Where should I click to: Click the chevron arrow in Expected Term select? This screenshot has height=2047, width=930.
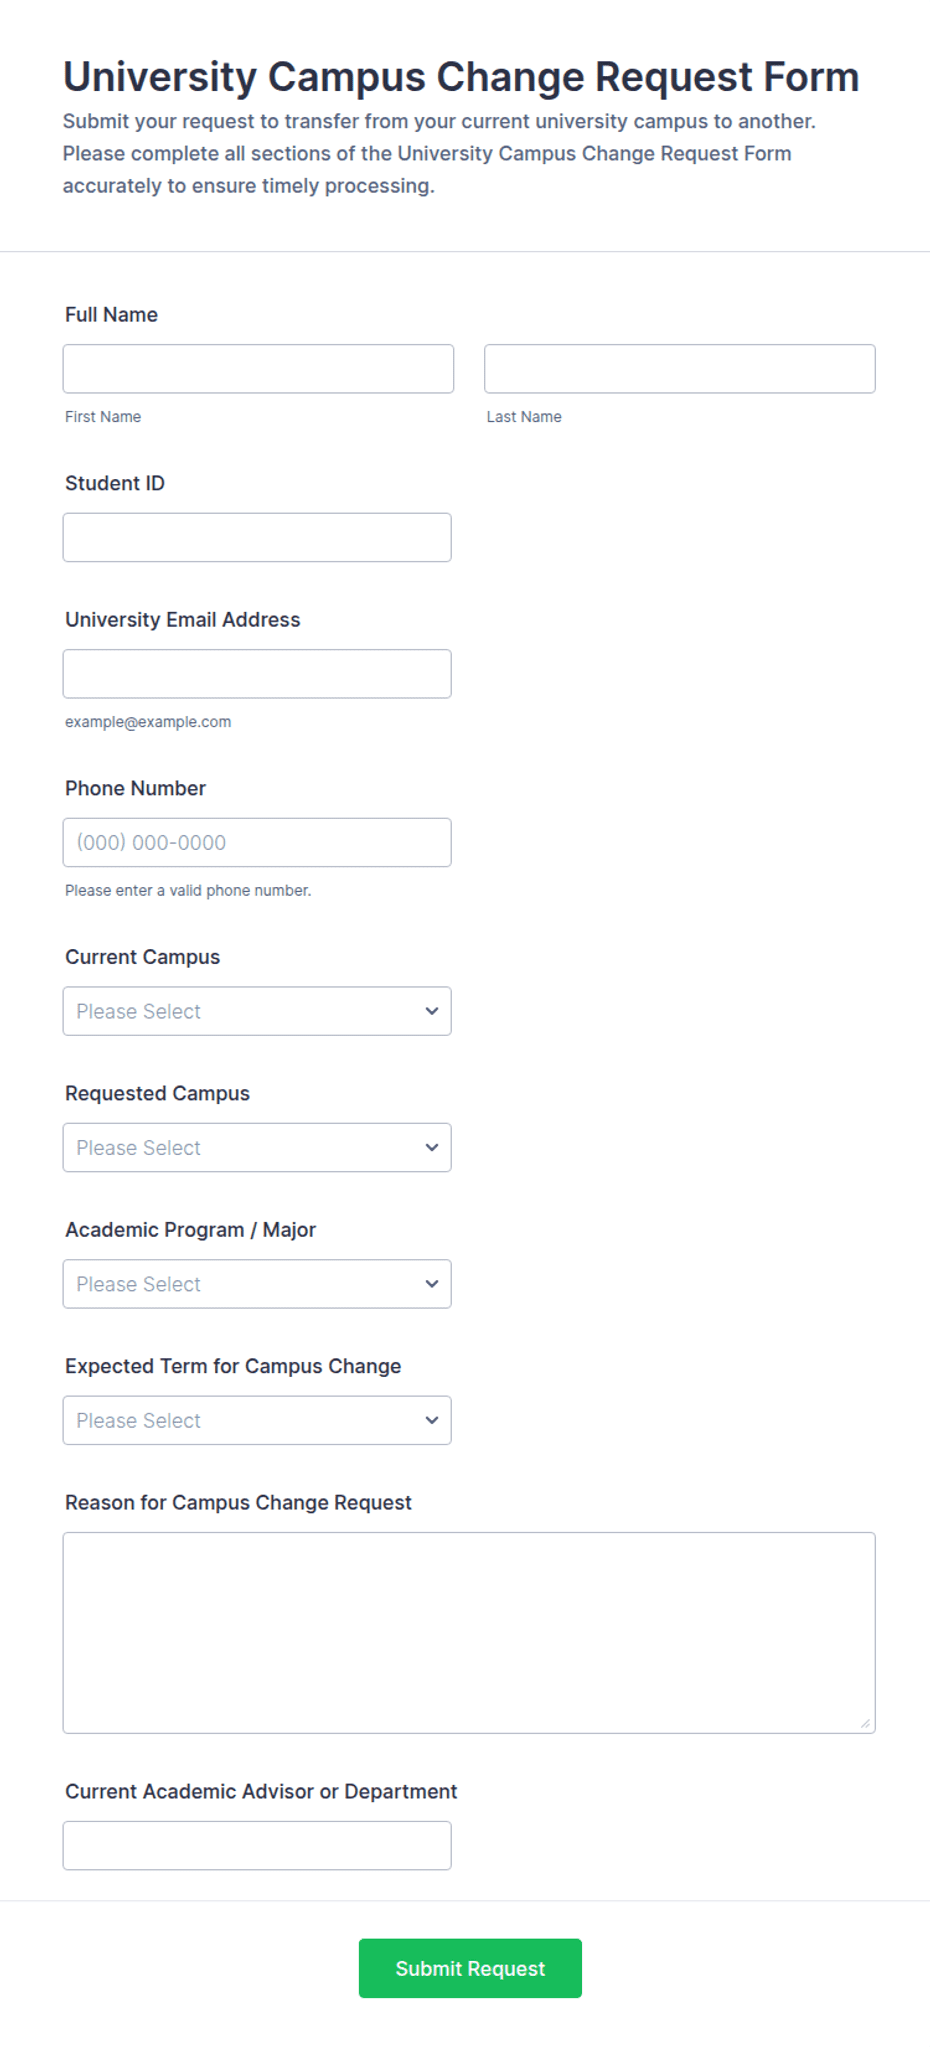[x=432, y=1420]
